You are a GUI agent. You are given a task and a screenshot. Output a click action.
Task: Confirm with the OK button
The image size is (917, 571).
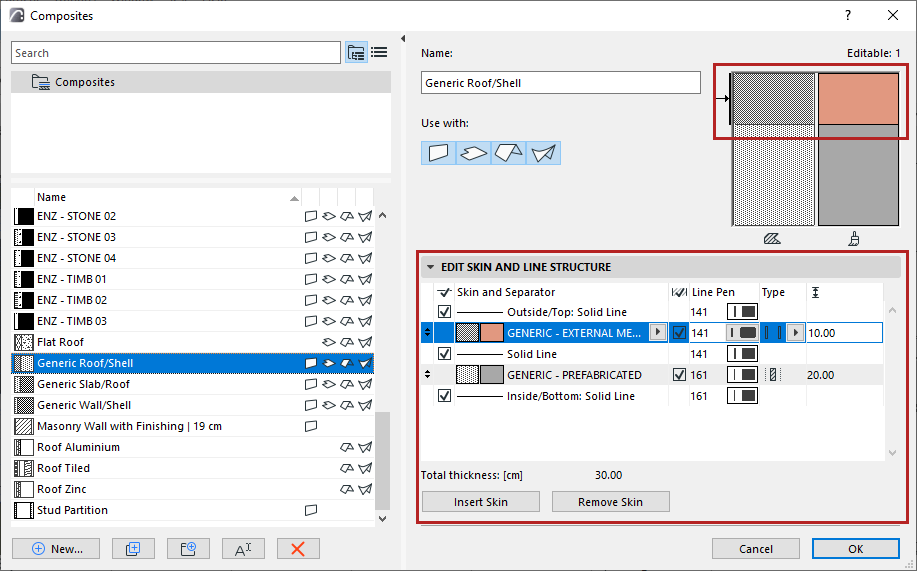coord(856,549)
